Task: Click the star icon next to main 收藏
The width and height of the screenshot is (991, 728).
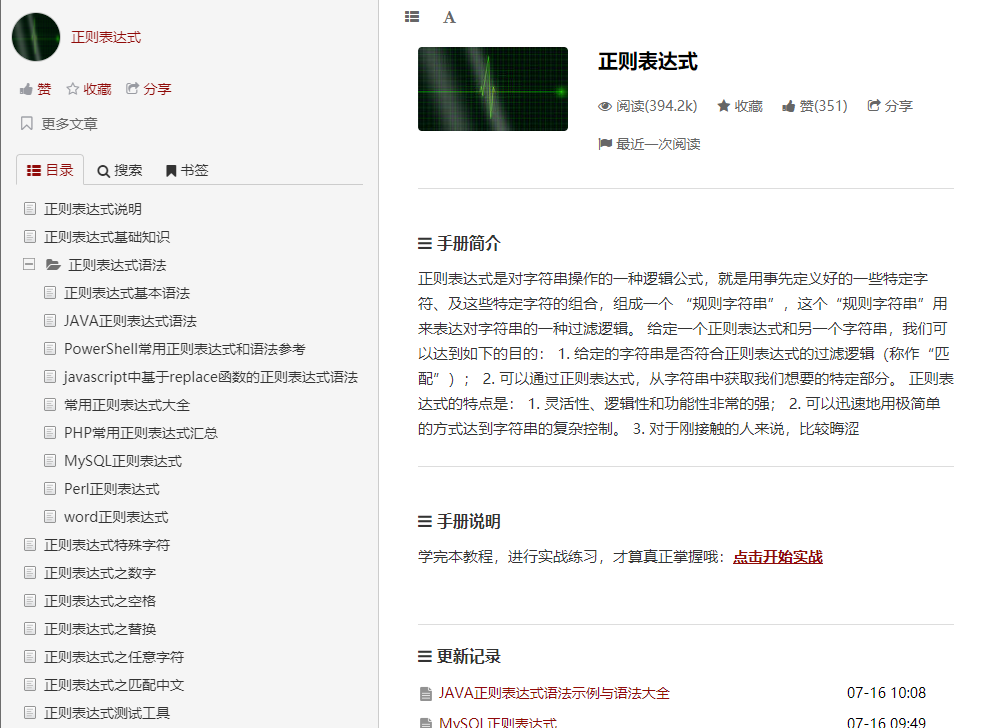Action: tap(724, 106)
